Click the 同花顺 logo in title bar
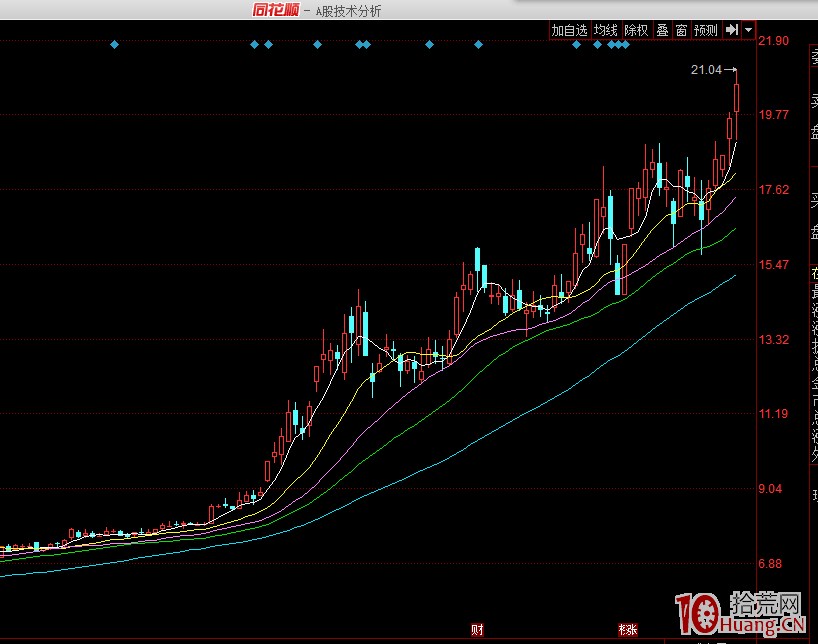 coord(276,10)
